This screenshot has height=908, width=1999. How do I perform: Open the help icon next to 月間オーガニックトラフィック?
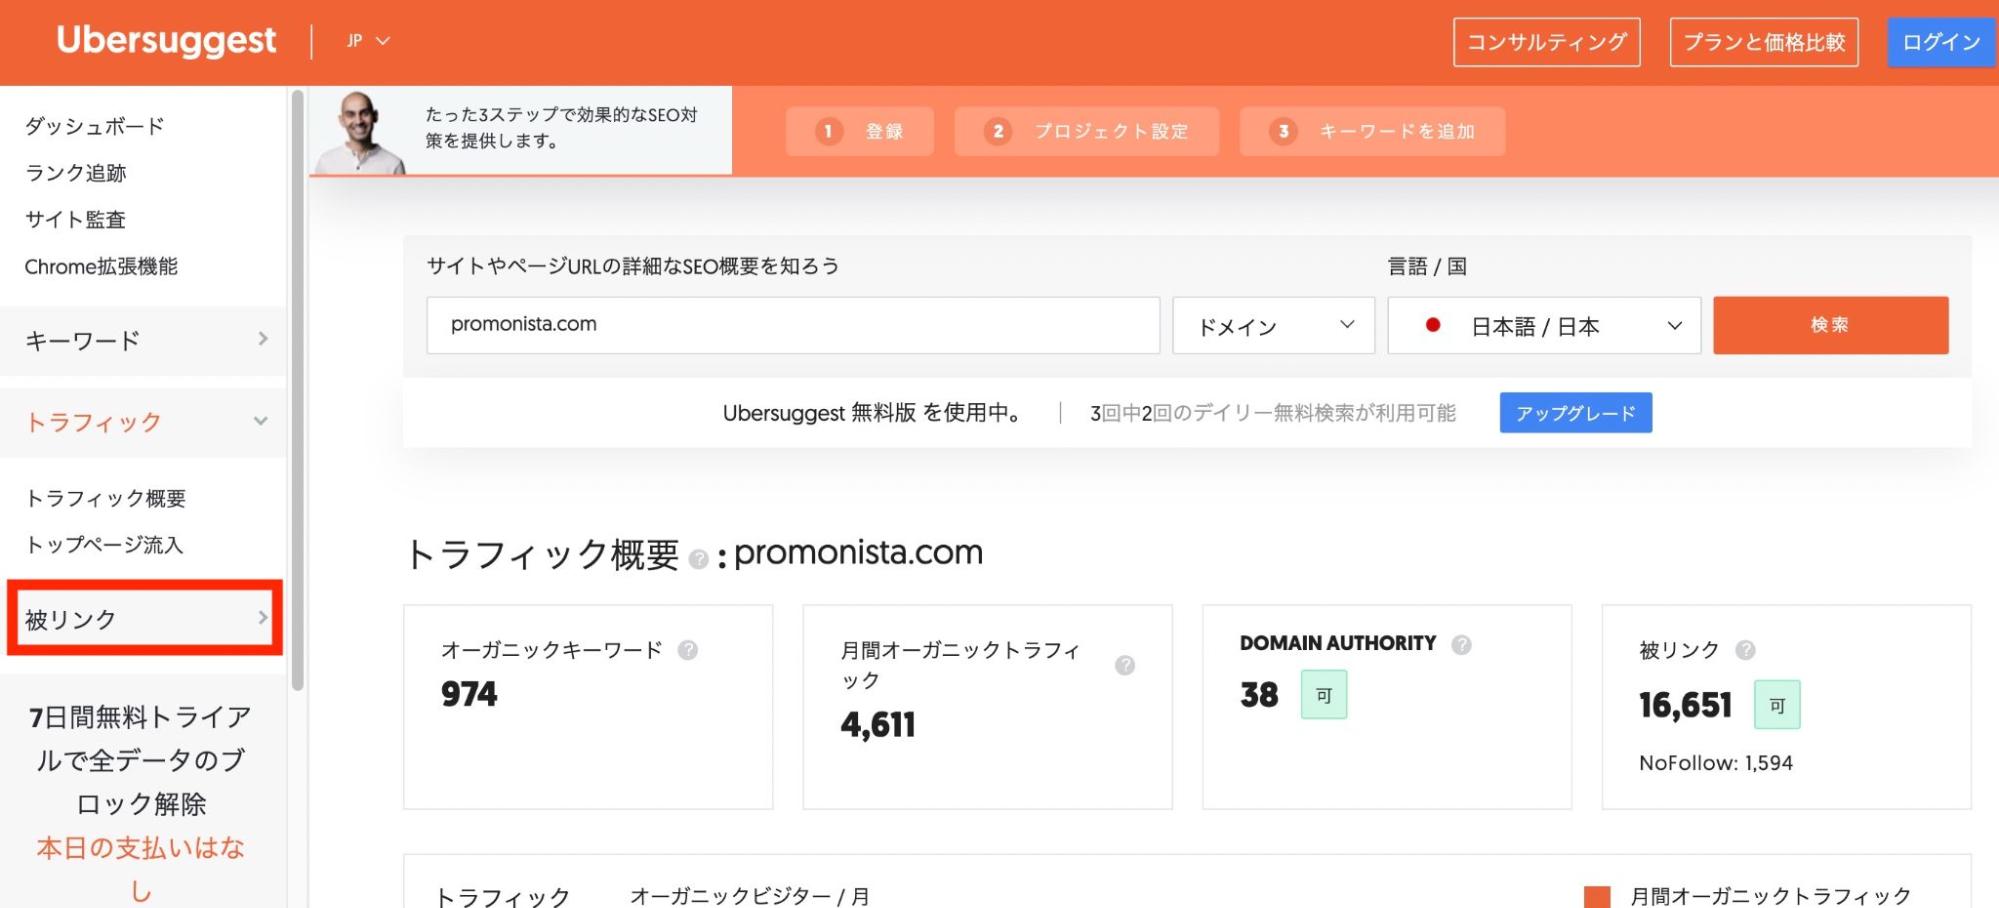tap(1125, 665)
